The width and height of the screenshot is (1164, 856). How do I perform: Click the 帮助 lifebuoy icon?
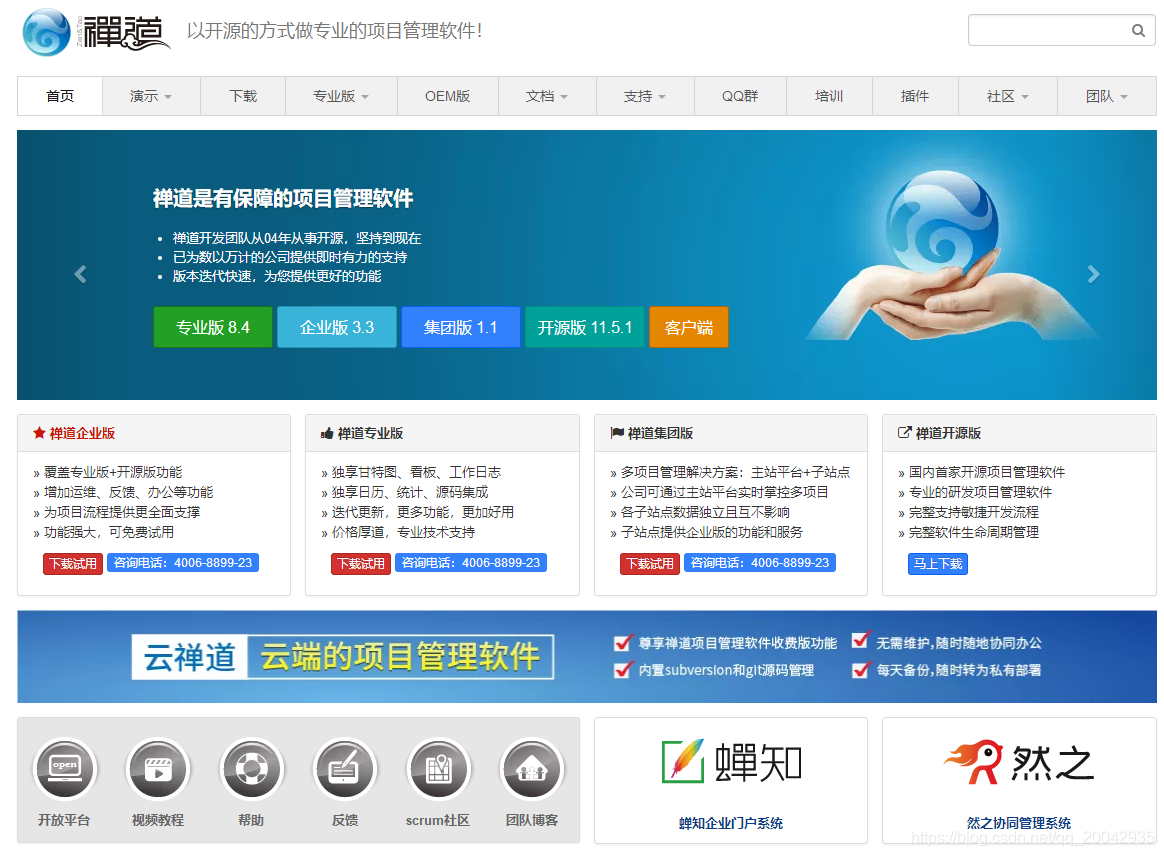(252, 768)
